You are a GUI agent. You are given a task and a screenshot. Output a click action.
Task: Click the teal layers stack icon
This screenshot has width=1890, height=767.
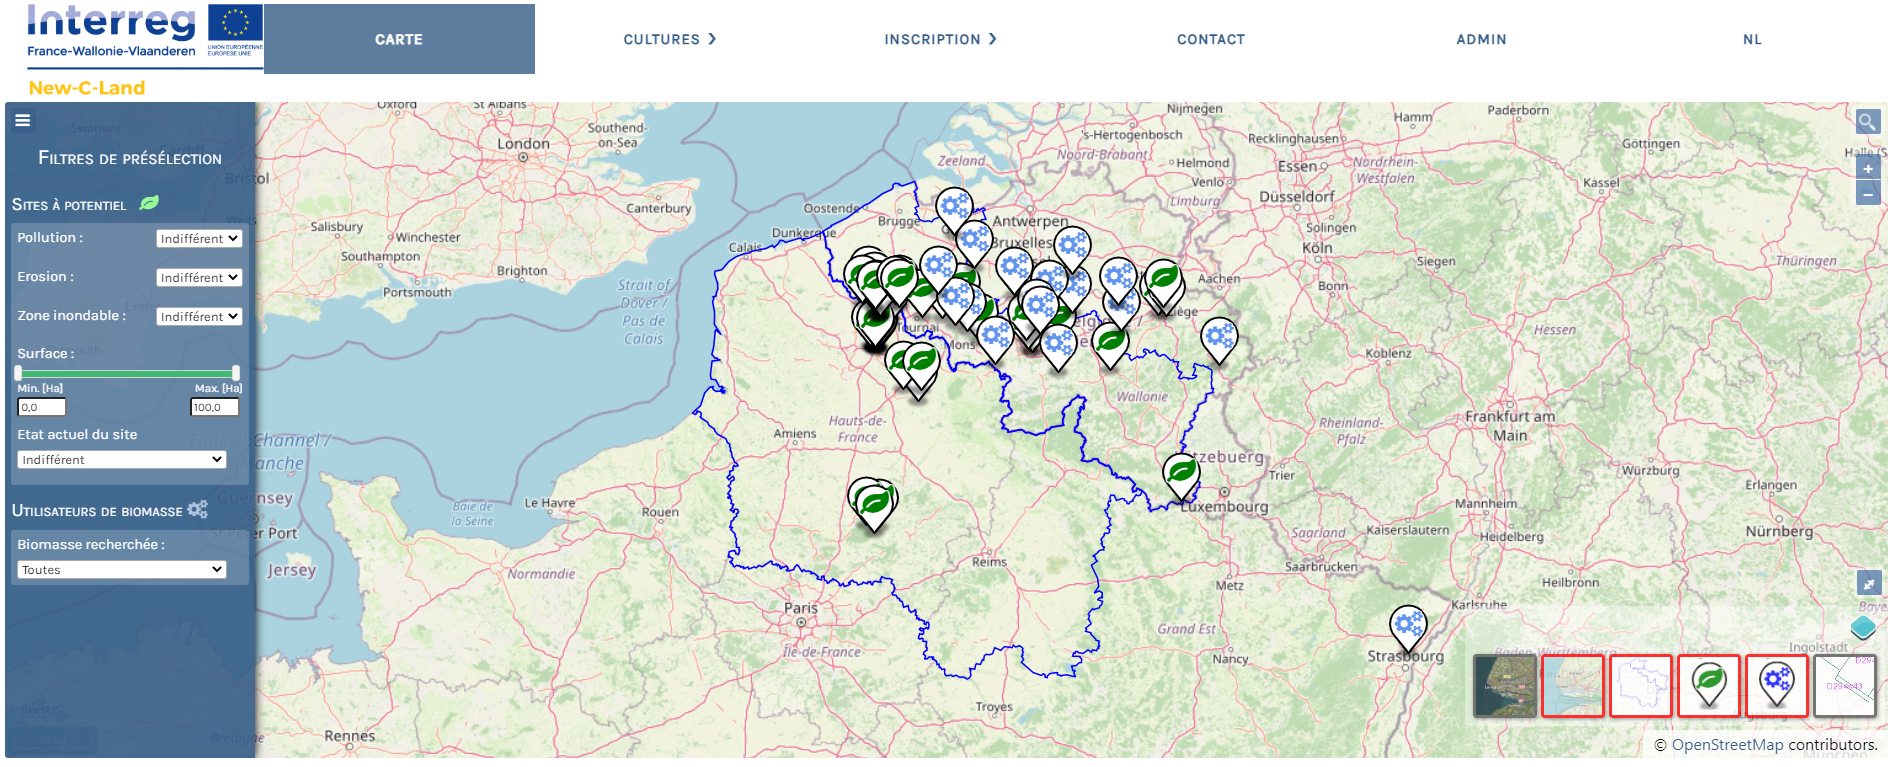pos(1863,628)
